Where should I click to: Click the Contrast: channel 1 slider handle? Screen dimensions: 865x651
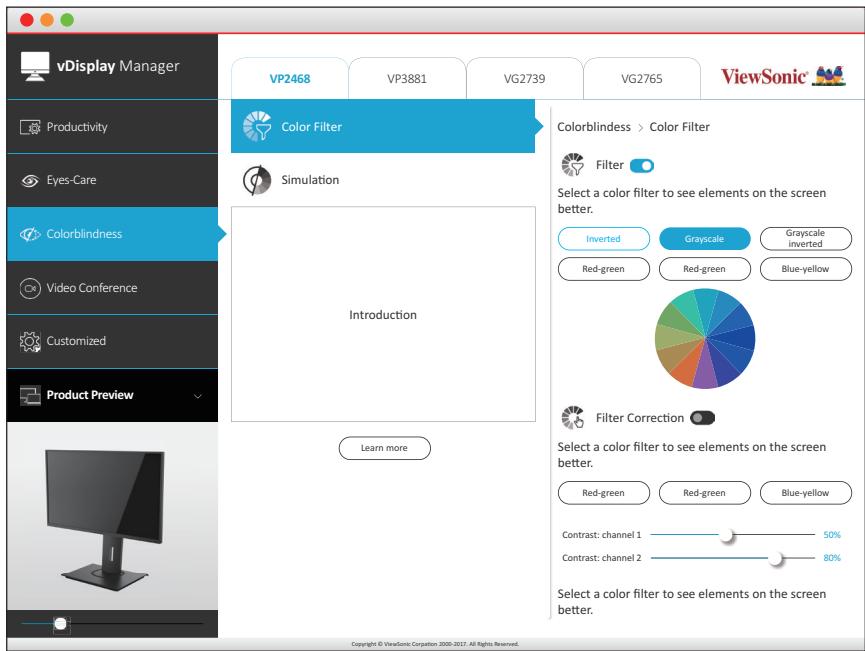727,535
